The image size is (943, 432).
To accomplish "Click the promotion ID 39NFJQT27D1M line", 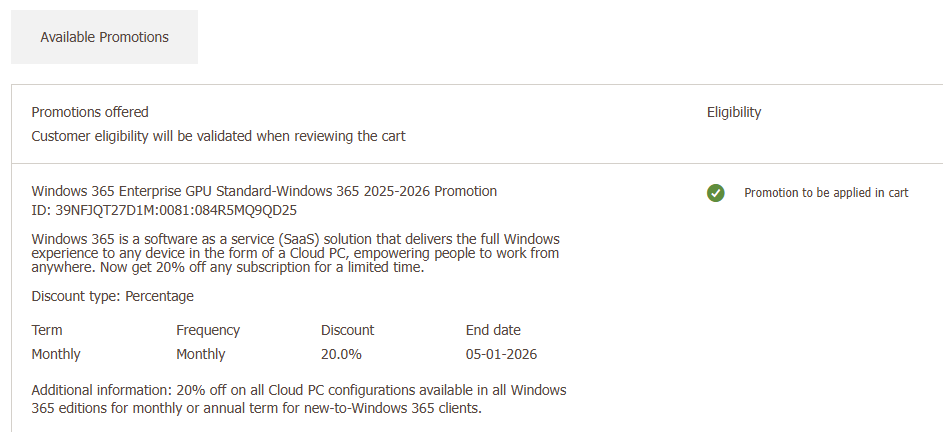I will (x=164, y=210).
